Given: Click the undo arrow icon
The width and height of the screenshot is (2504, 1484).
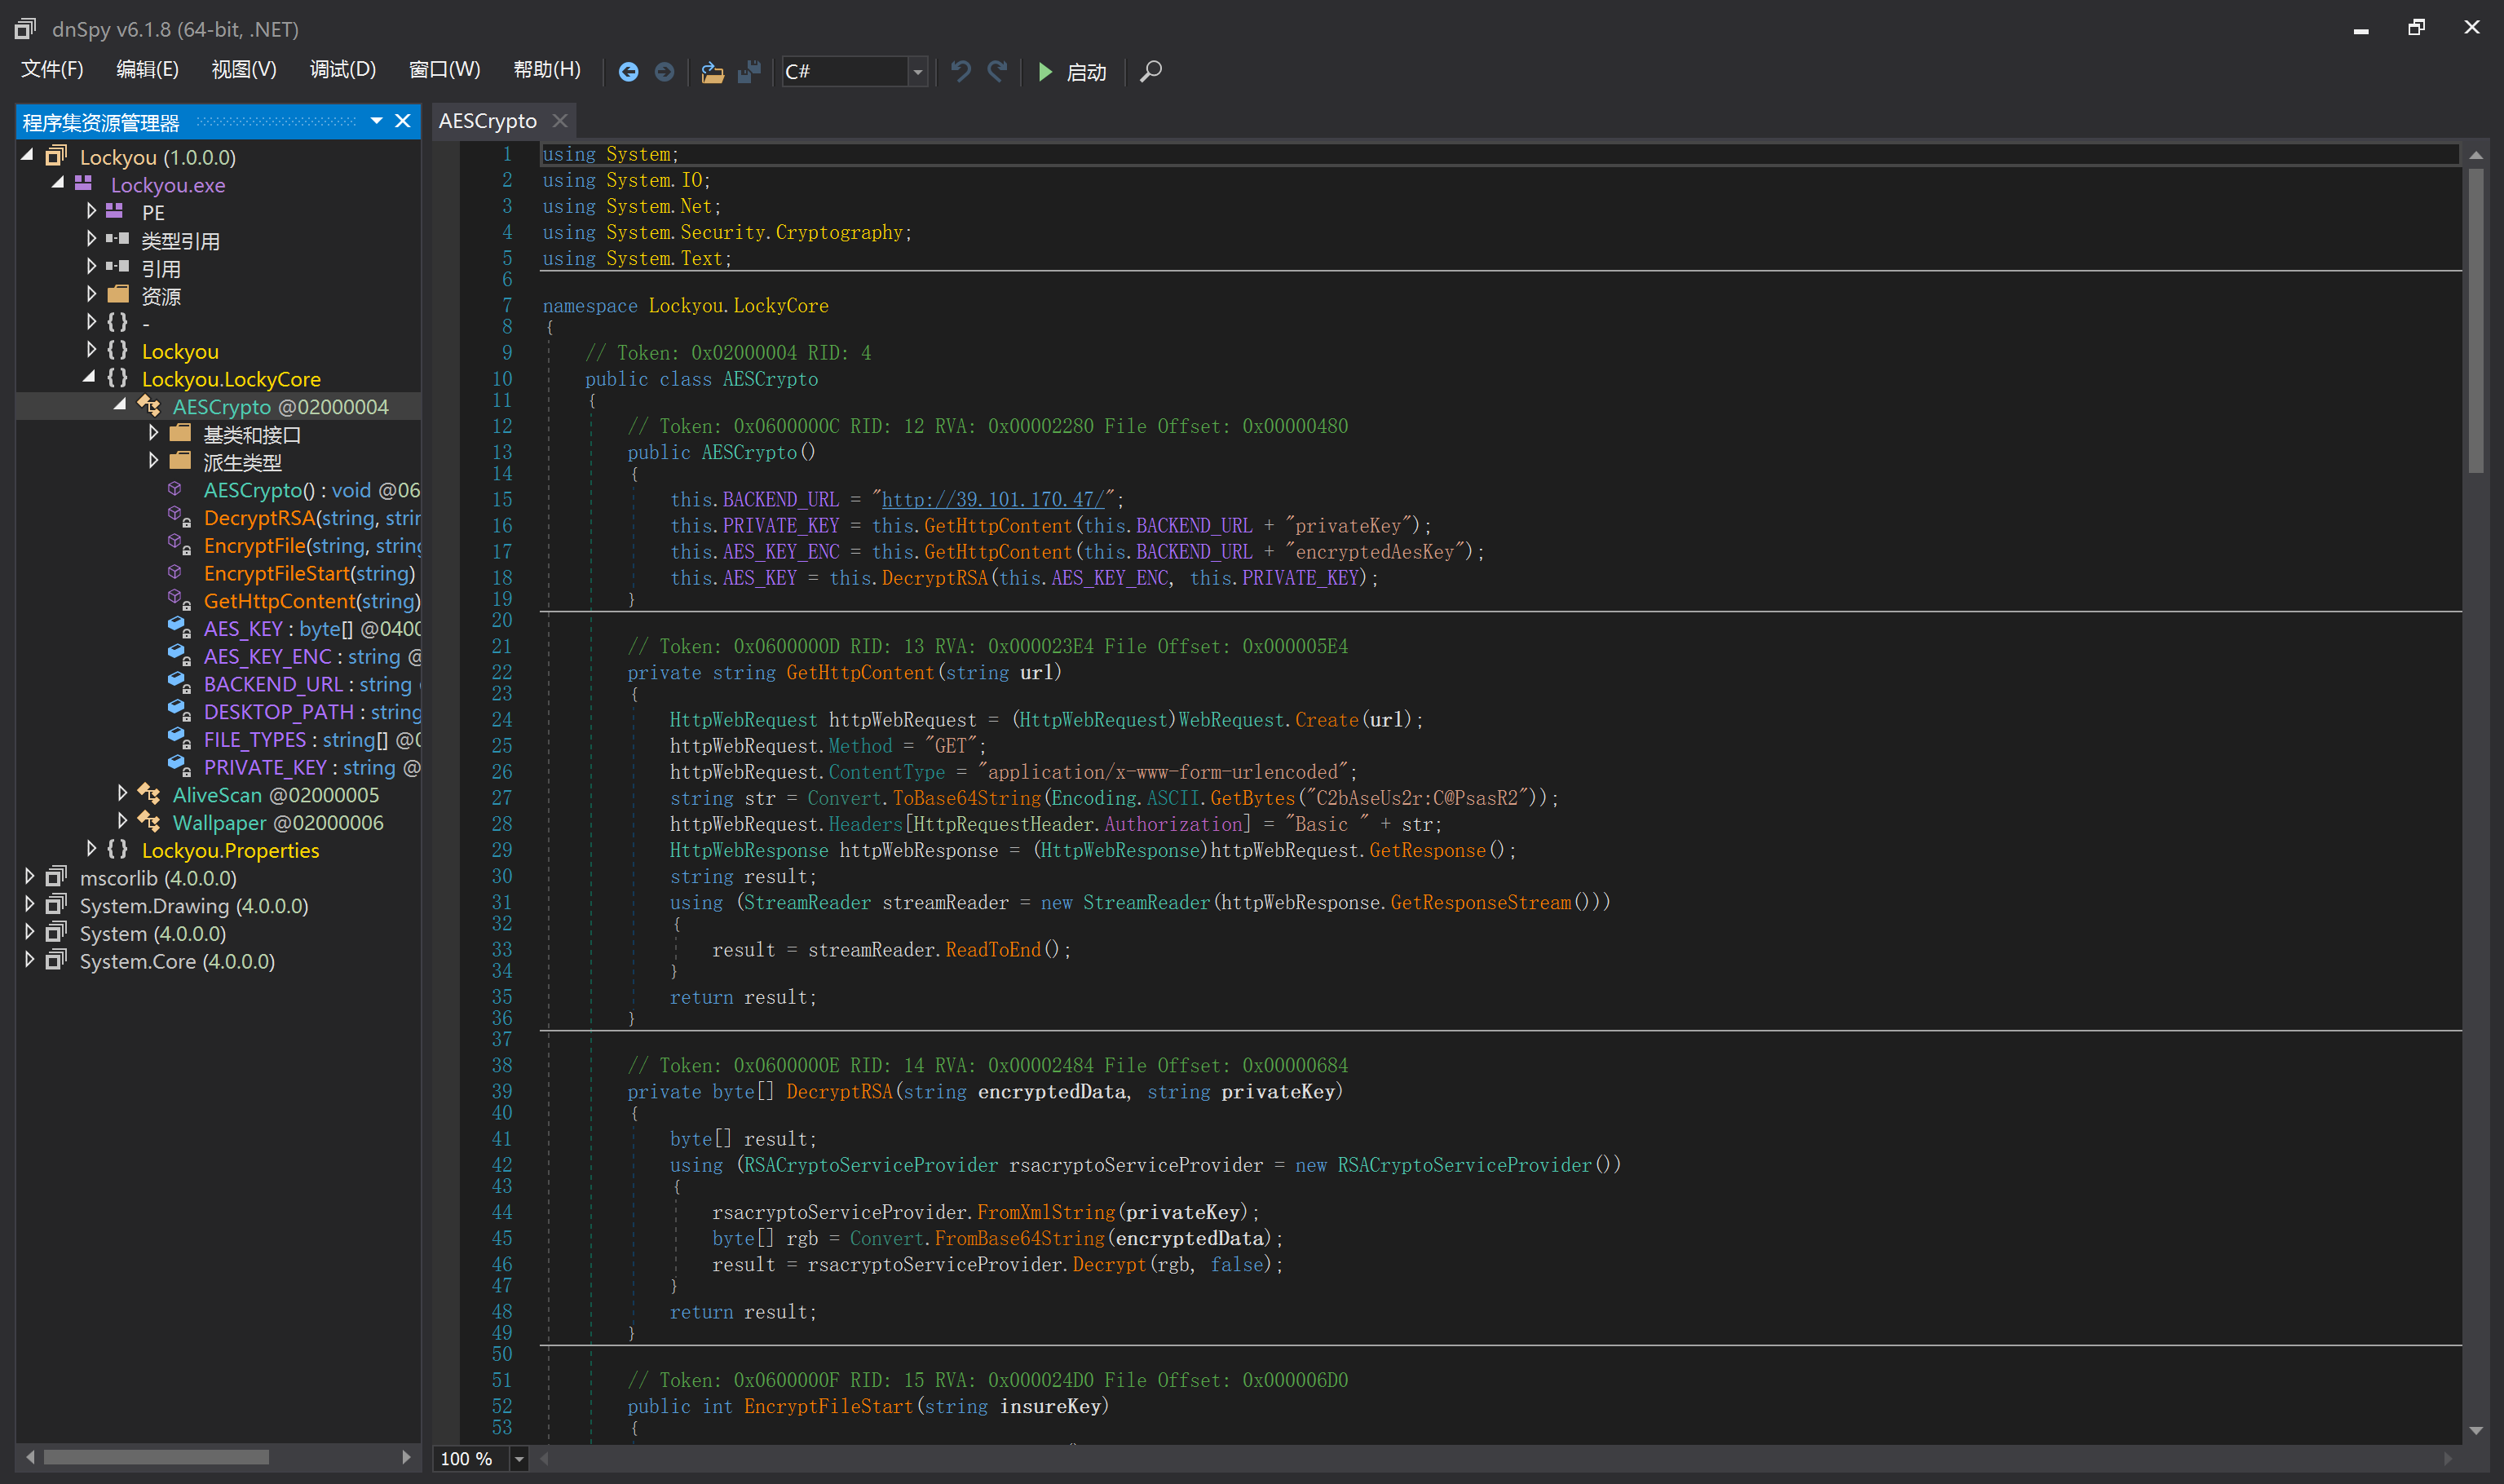Looking at the screenshot, I should coord(961,71).
